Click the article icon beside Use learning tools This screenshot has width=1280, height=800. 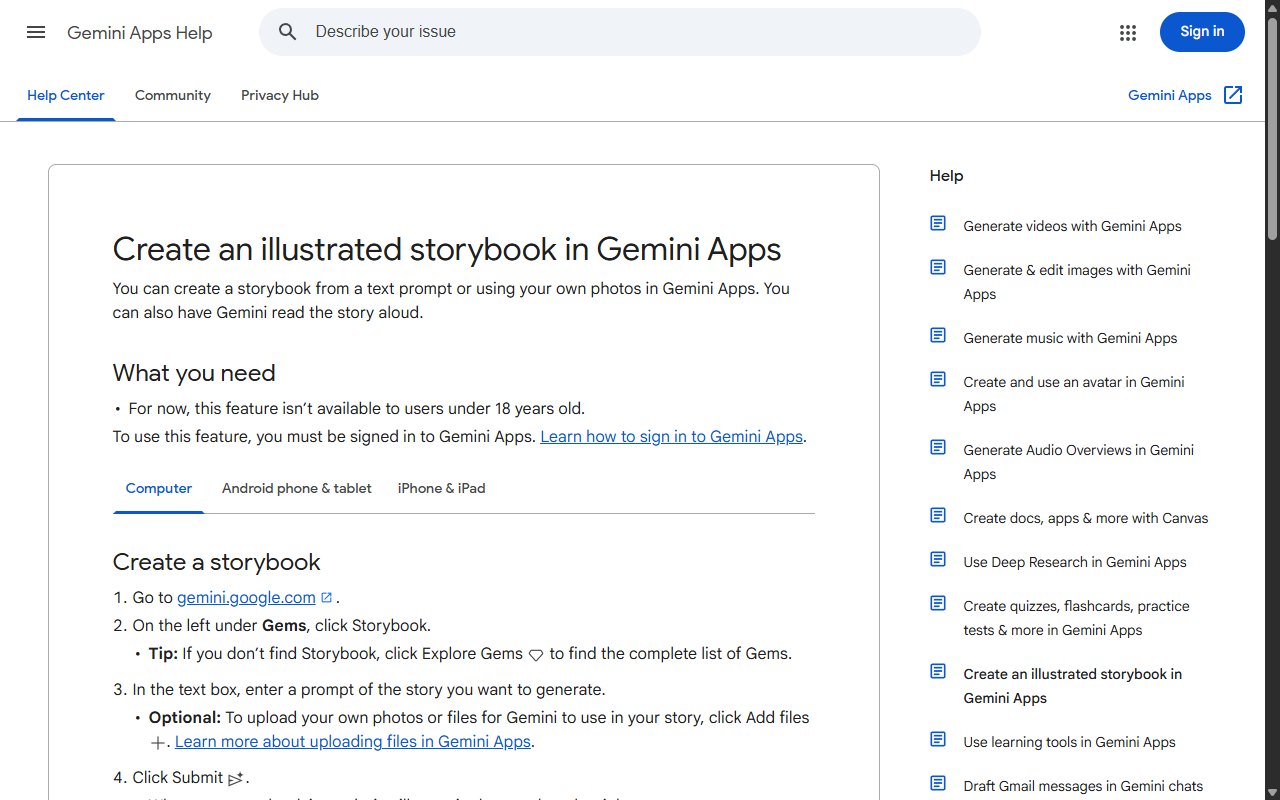(x=938, y=739)
